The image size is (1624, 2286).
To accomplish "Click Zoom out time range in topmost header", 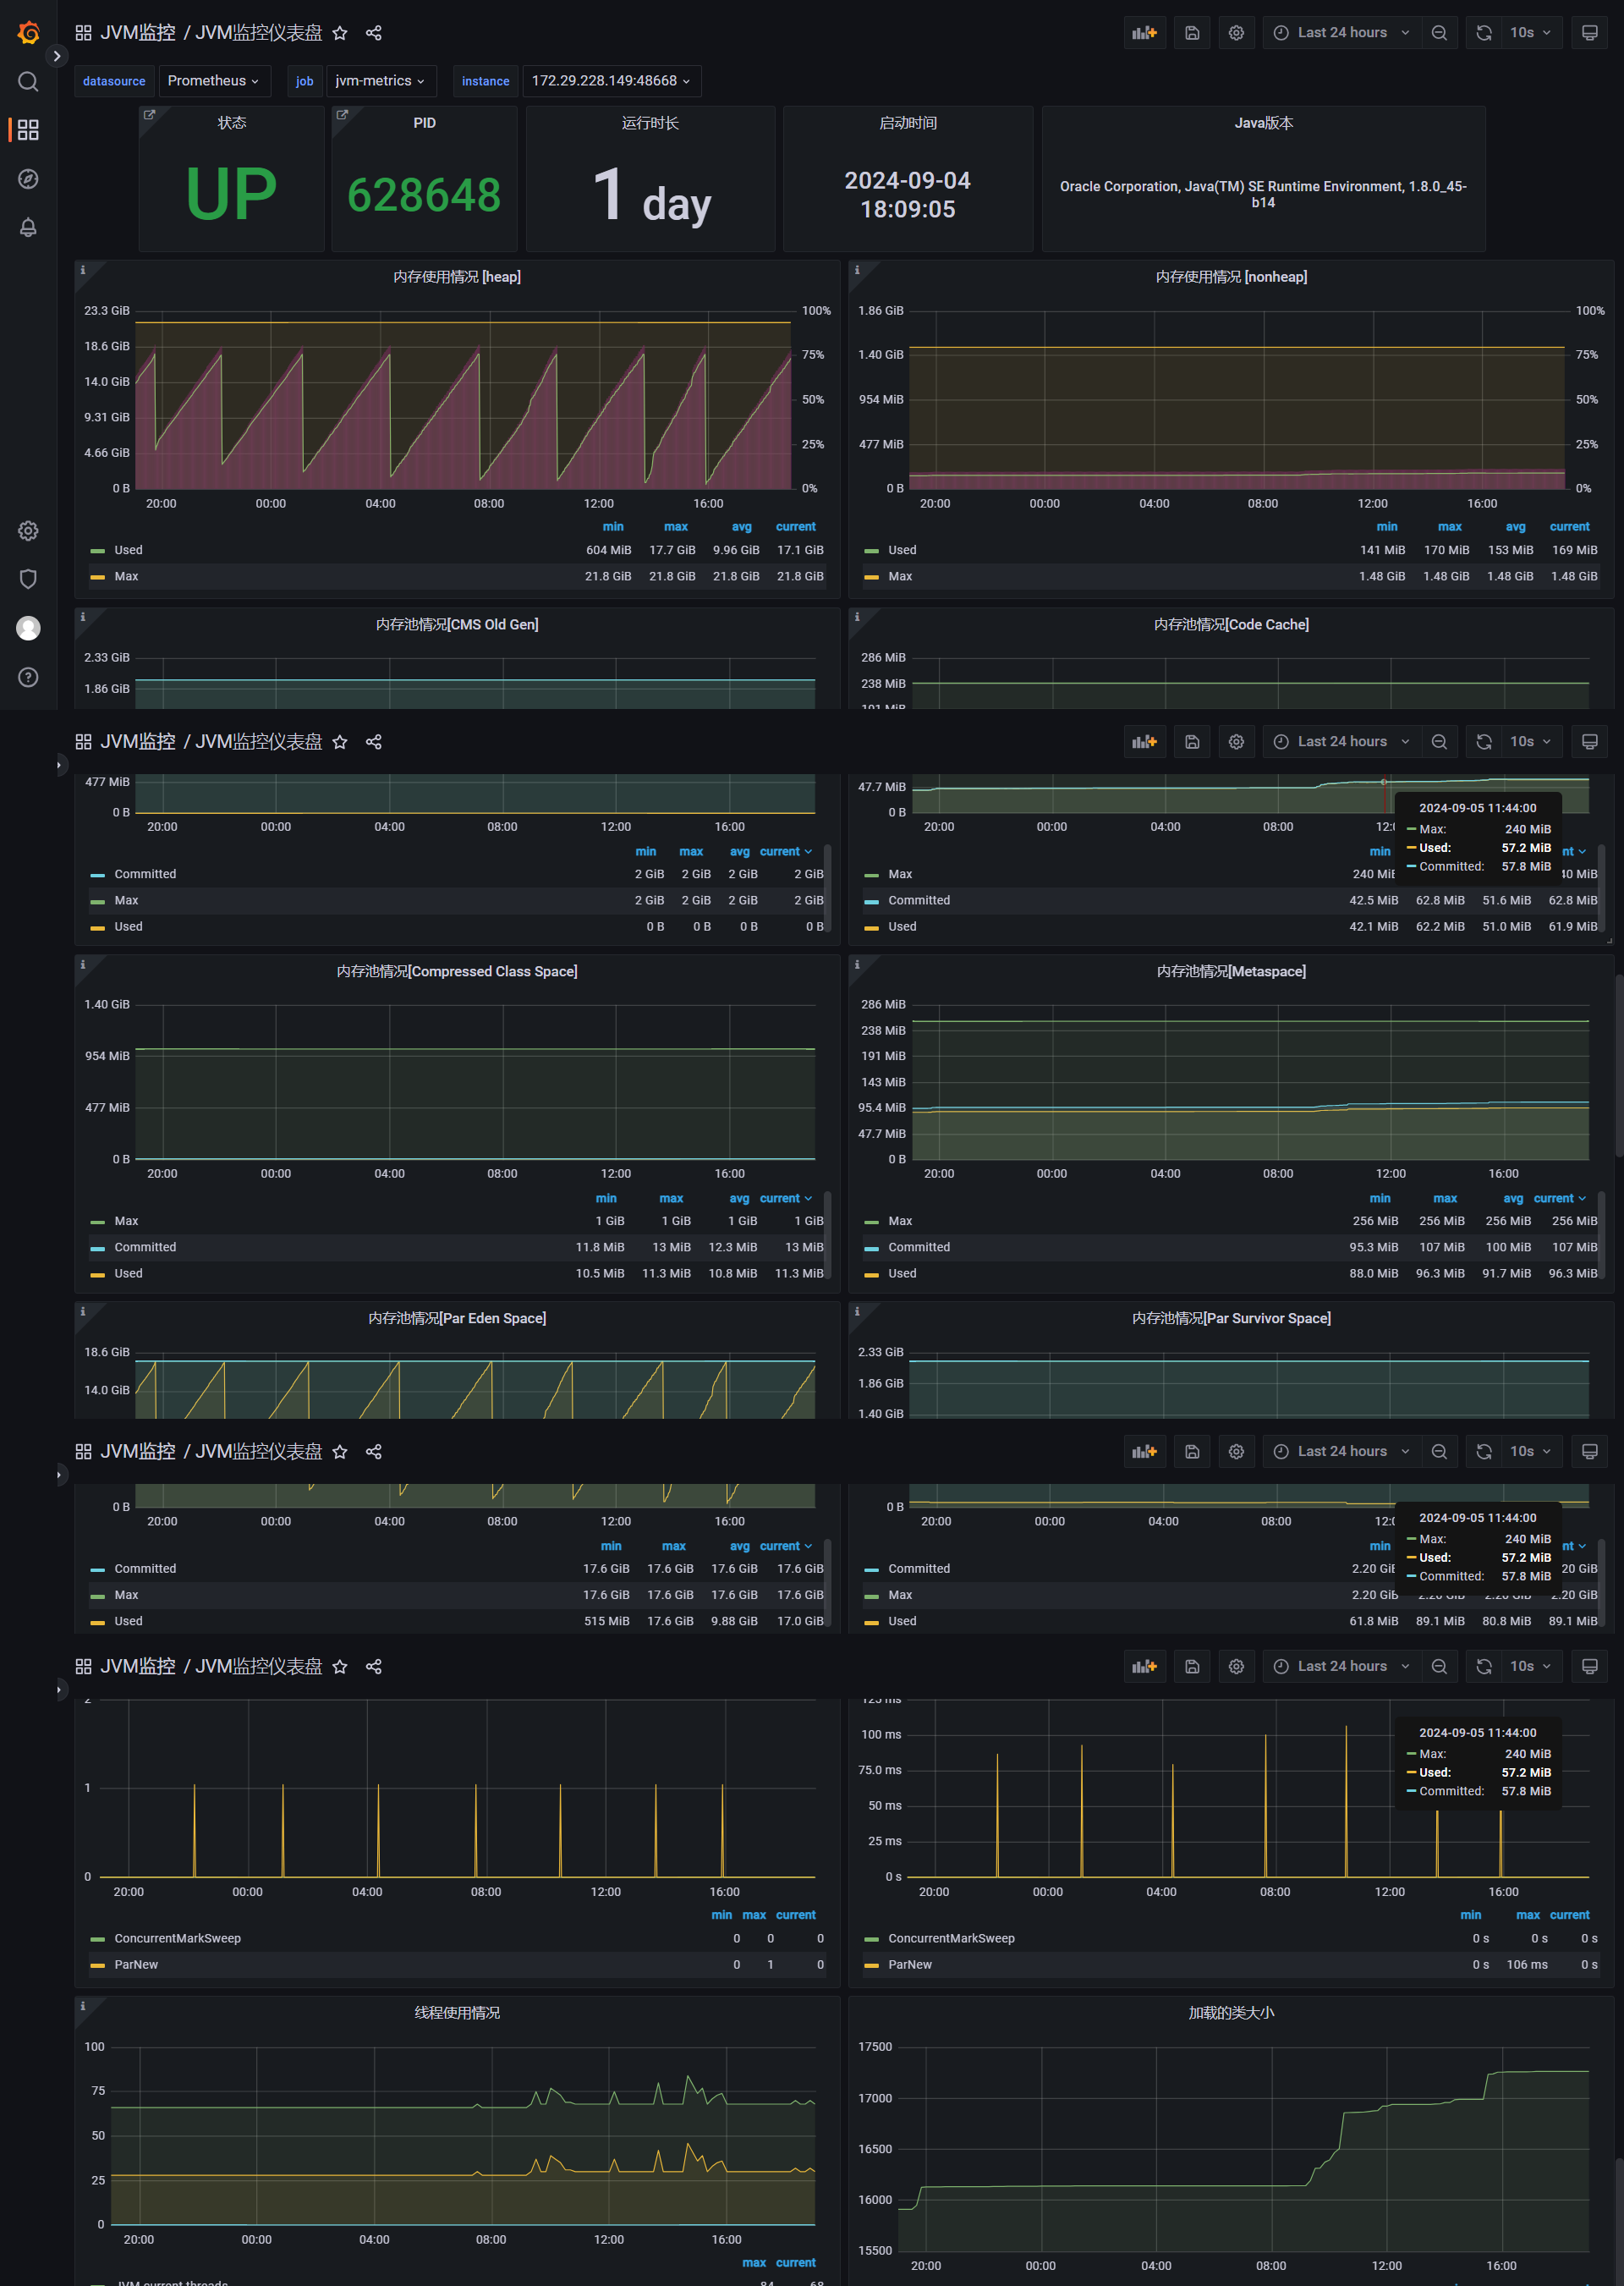I will click(x=1439, y=33).
